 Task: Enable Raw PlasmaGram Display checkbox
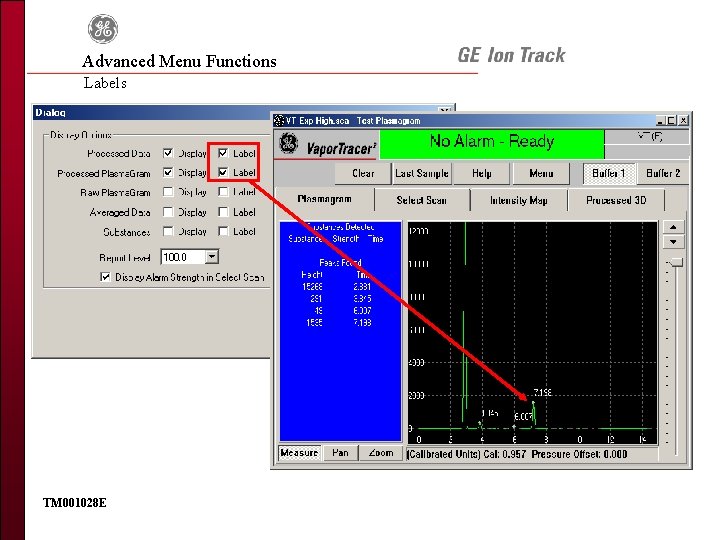pyautogui.click(x=168, y=192)
